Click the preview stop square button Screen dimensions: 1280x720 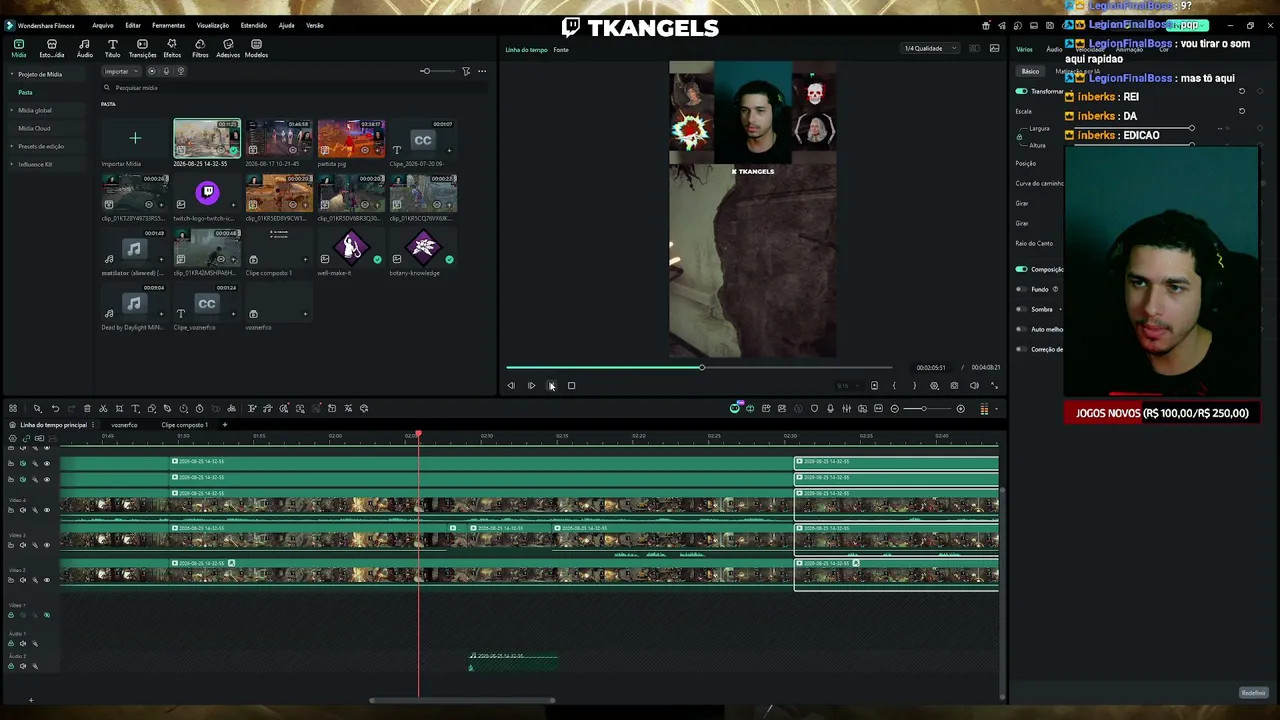click(571, 385)
